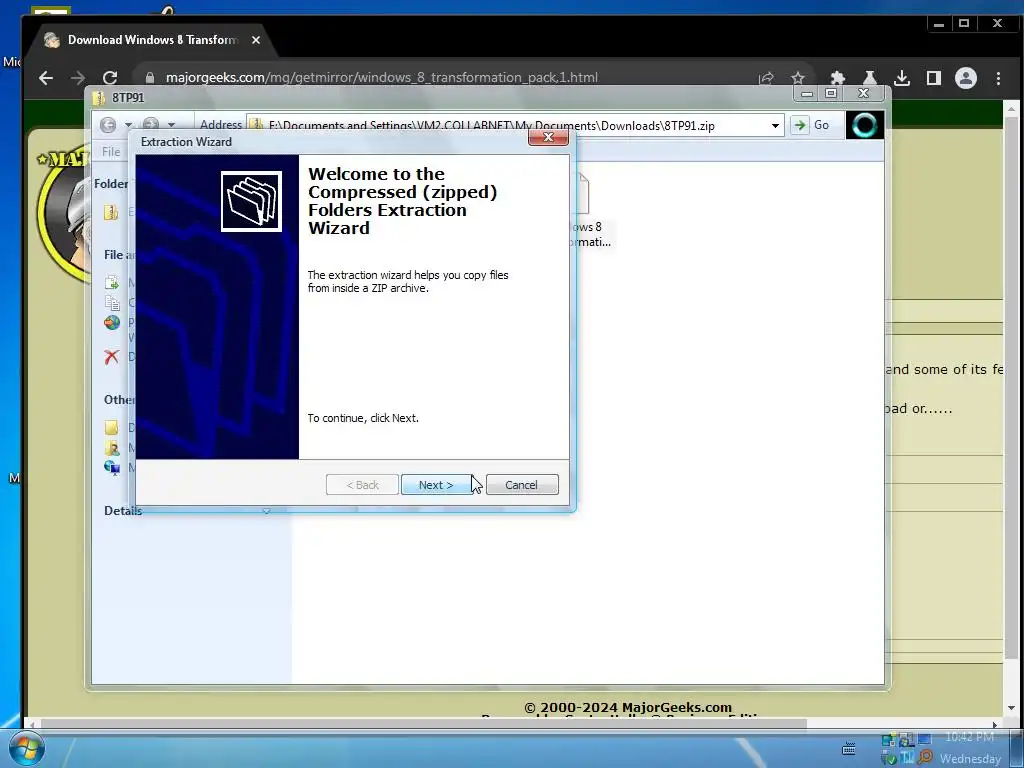1024x768 pixels.
Task: Close the Download Windows 8 Transform tab
Action: 256,40
